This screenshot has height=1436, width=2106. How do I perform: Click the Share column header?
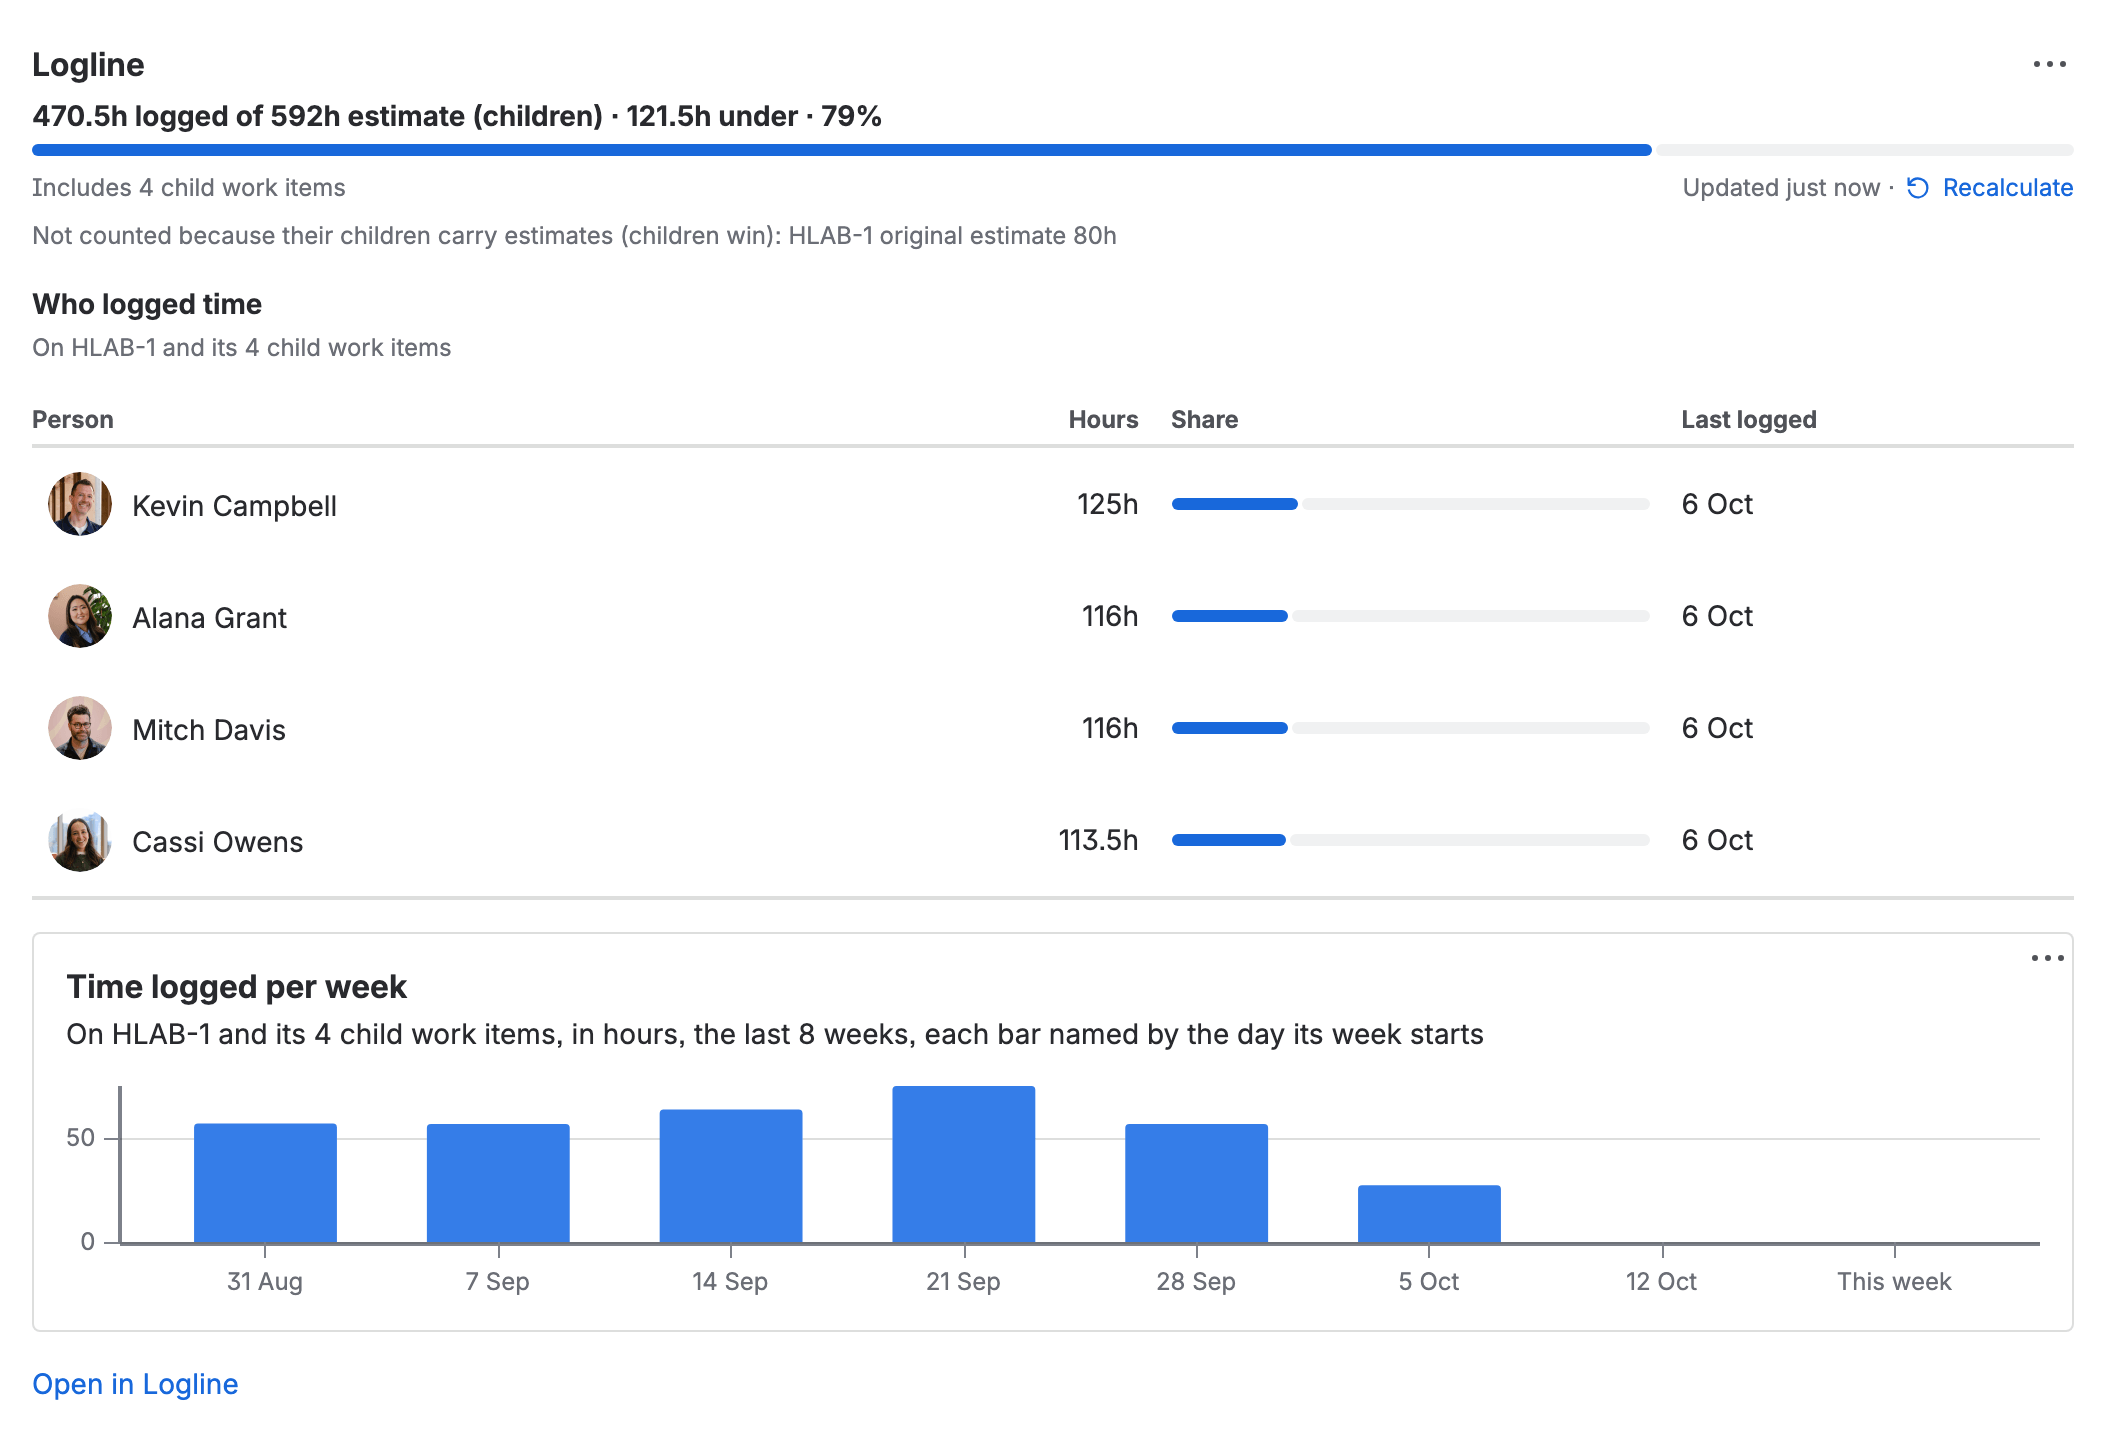click(1204, 420)
